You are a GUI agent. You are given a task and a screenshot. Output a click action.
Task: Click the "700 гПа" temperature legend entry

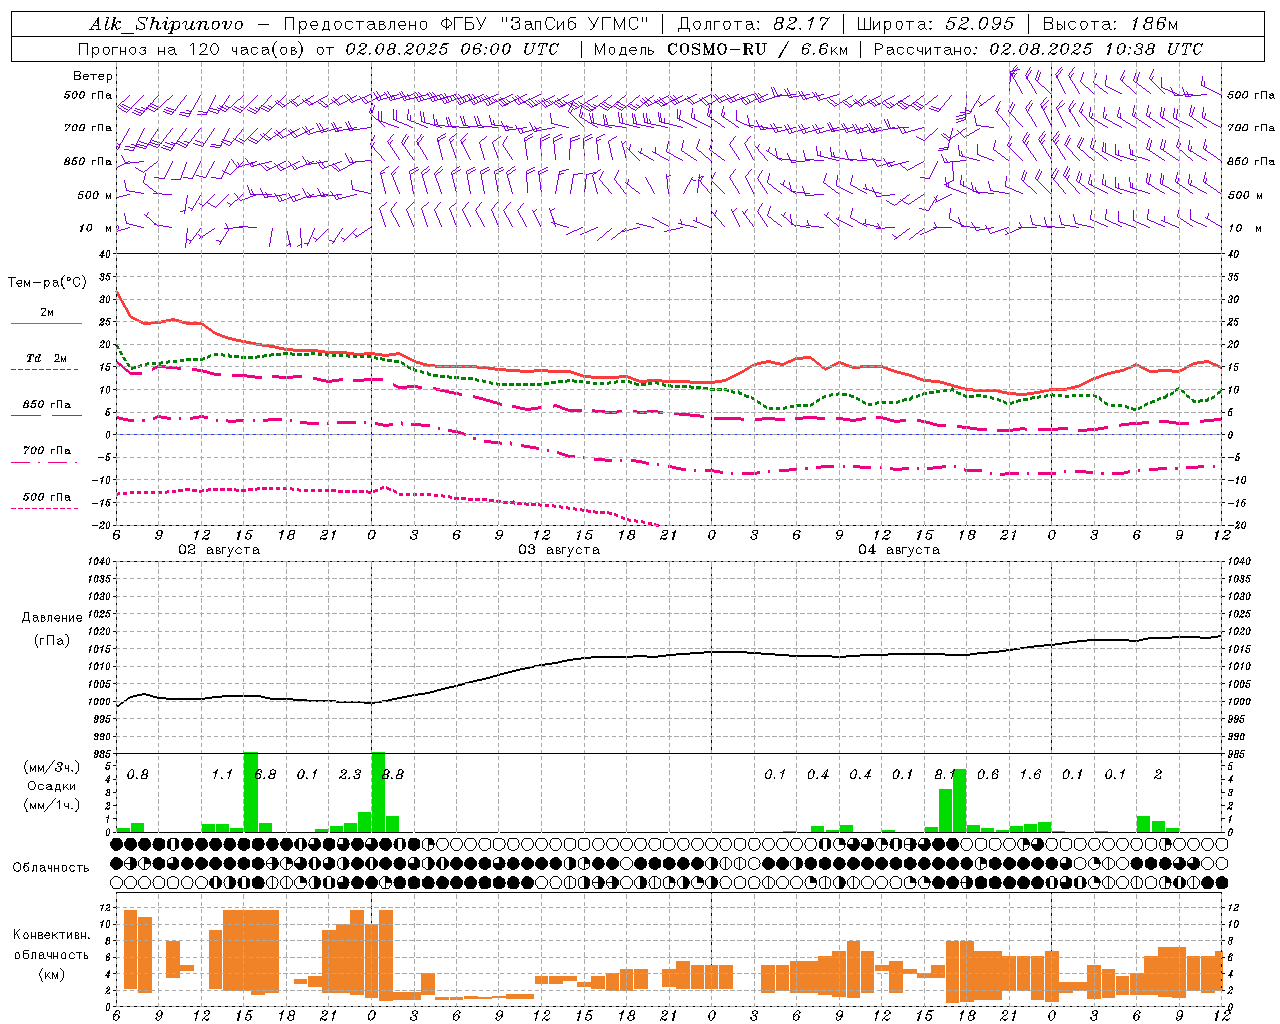point(47,451)
